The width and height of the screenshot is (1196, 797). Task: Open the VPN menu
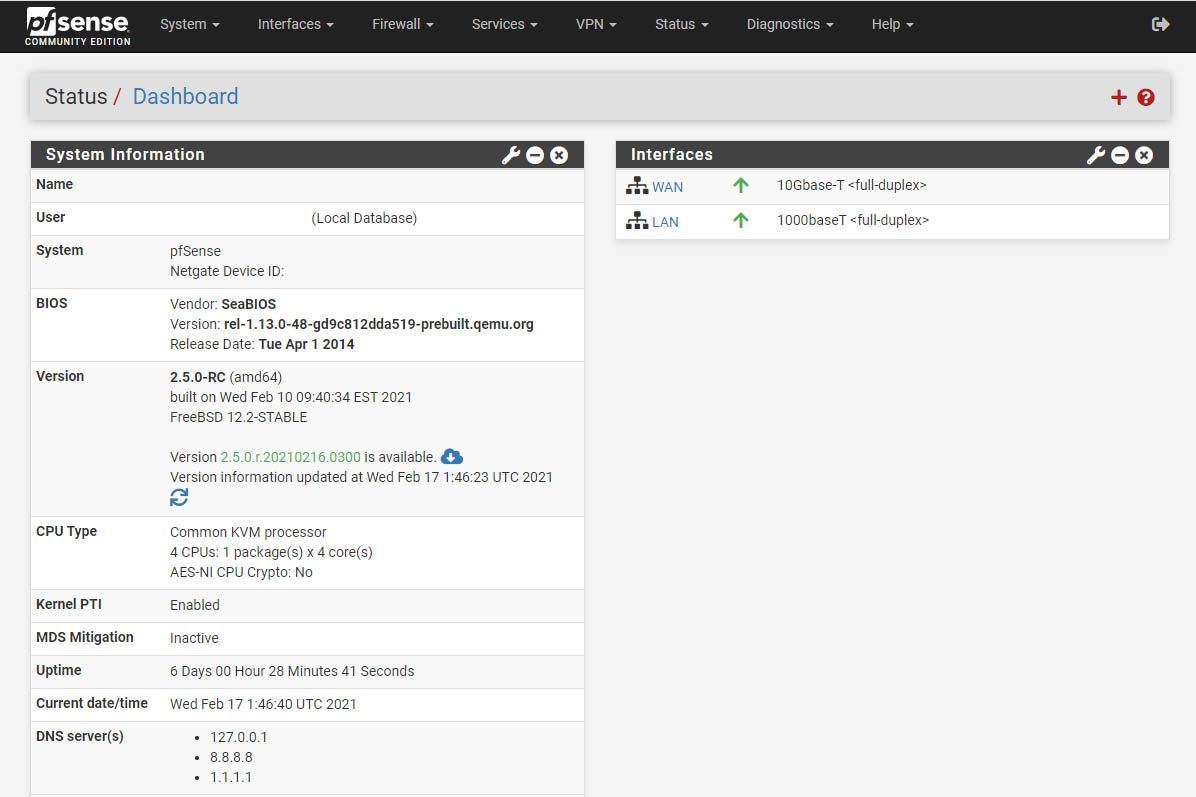pos(596,24)
